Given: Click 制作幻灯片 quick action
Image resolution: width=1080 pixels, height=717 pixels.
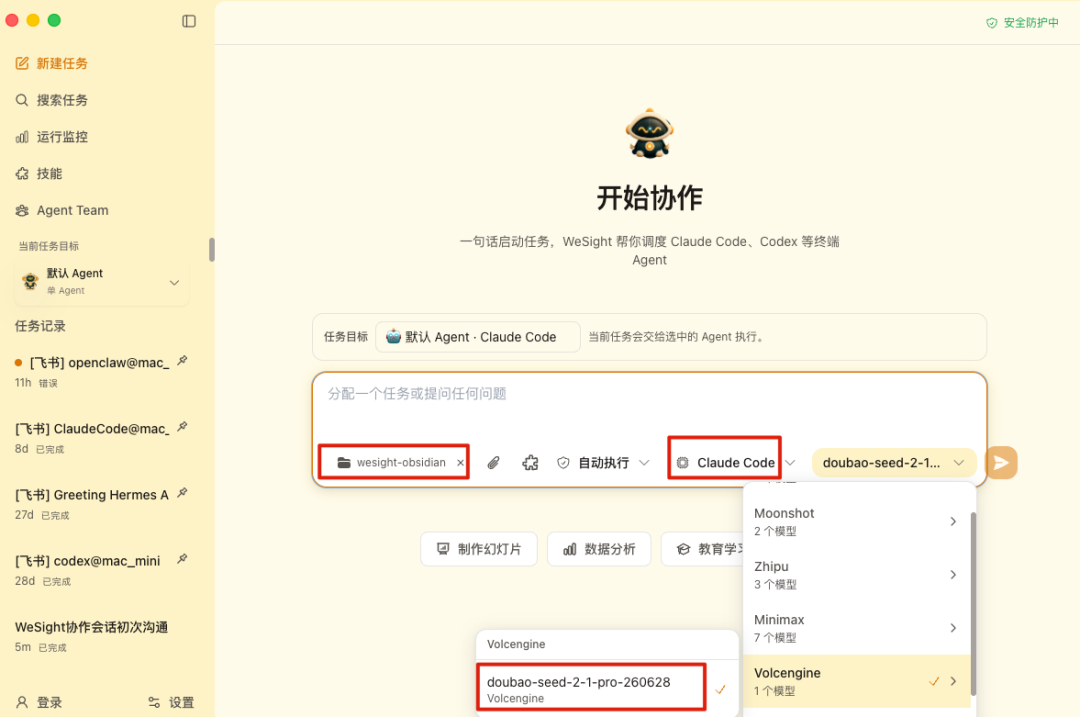Looking at the screenshot, I should coord(479,549).
